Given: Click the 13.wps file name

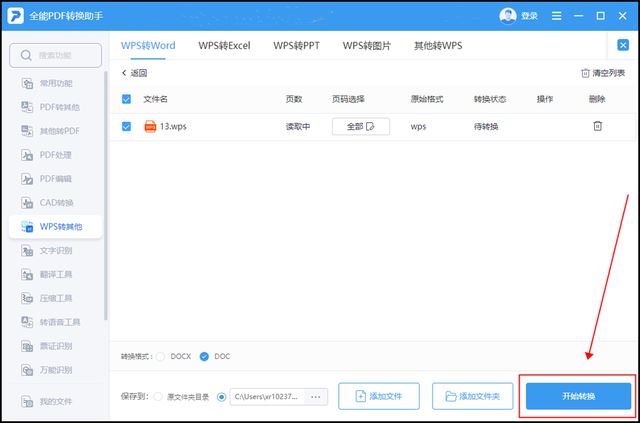Looking at the screenshot, I should click(x=173, y=127).
